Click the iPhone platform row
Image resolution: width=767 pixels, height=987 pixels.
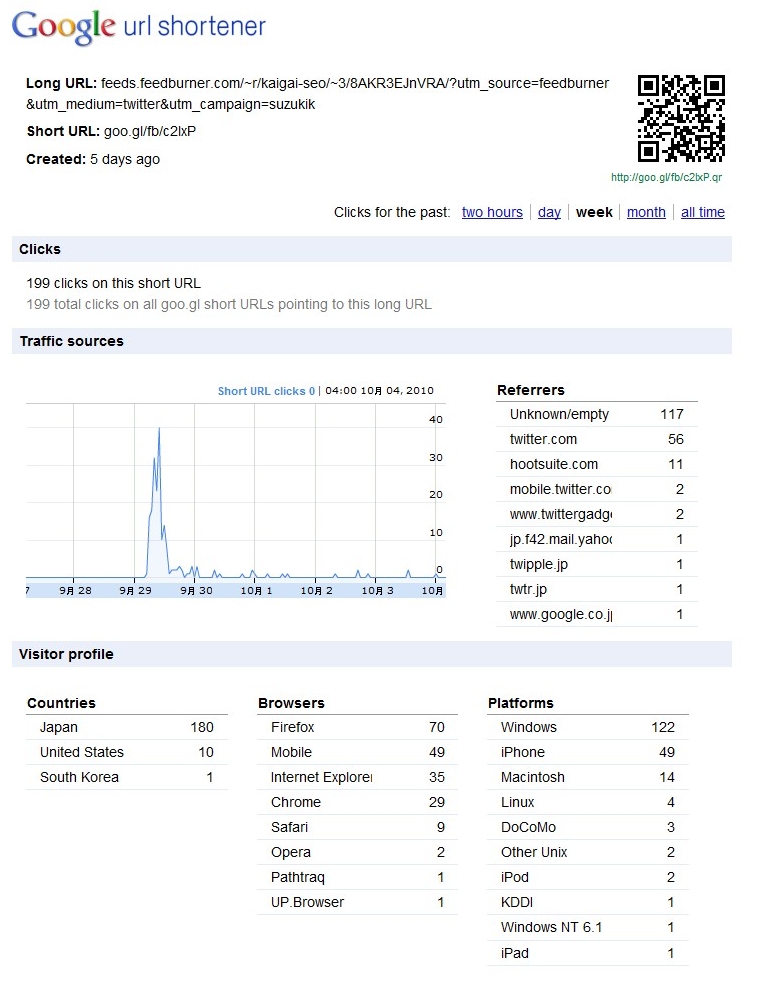[588, 752]
